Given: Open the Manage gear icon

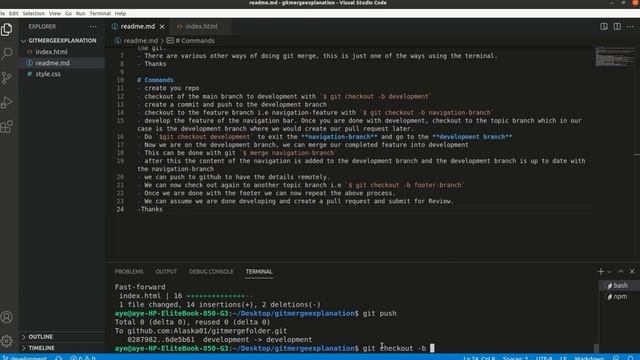Looking at the screenshot, I should coord(7,341).
